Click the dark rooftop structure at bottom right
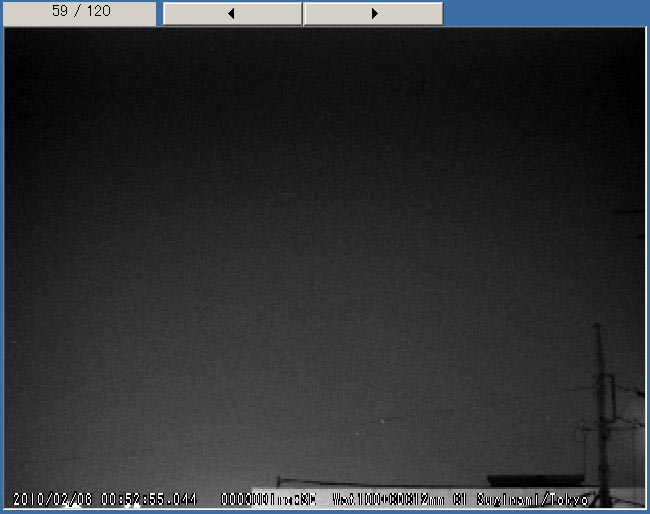This screenshot has height=514, width=650. [x=534, y=480]
